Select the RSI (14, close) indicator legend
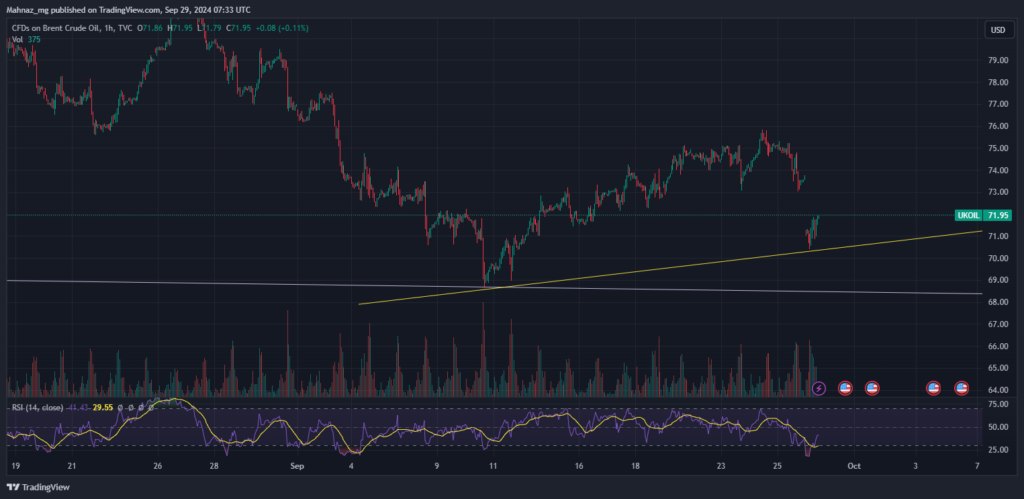This screenshot has width=1024, height=499. pyautogui.click(x=37, y=408)
